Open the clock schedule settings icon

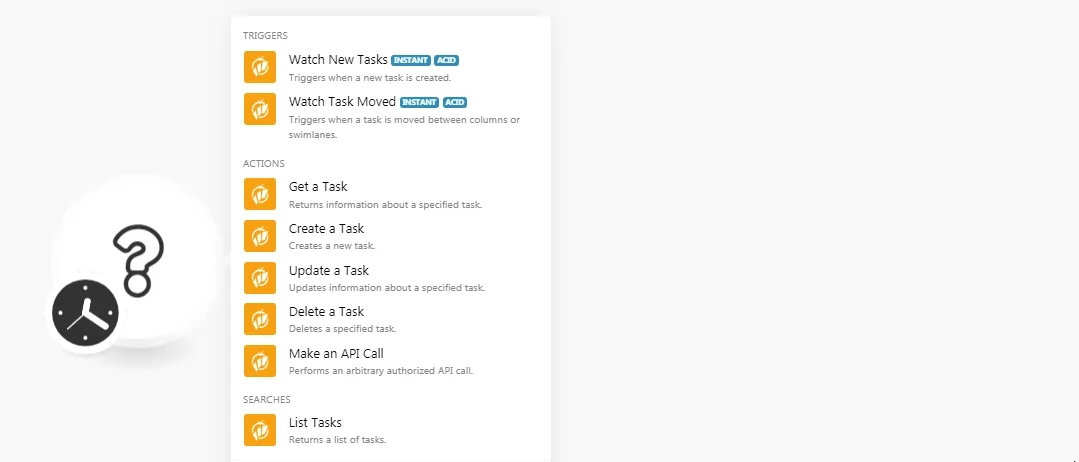85,313
